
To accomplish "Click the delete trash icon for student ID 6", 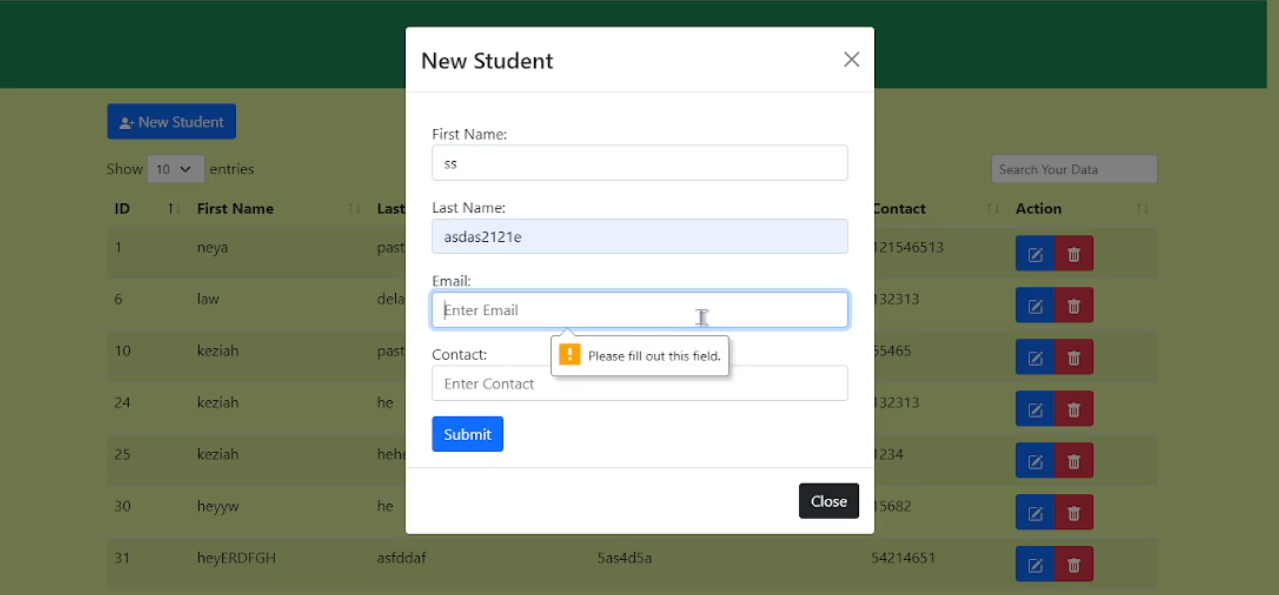I will click(x=1074, y=305).
